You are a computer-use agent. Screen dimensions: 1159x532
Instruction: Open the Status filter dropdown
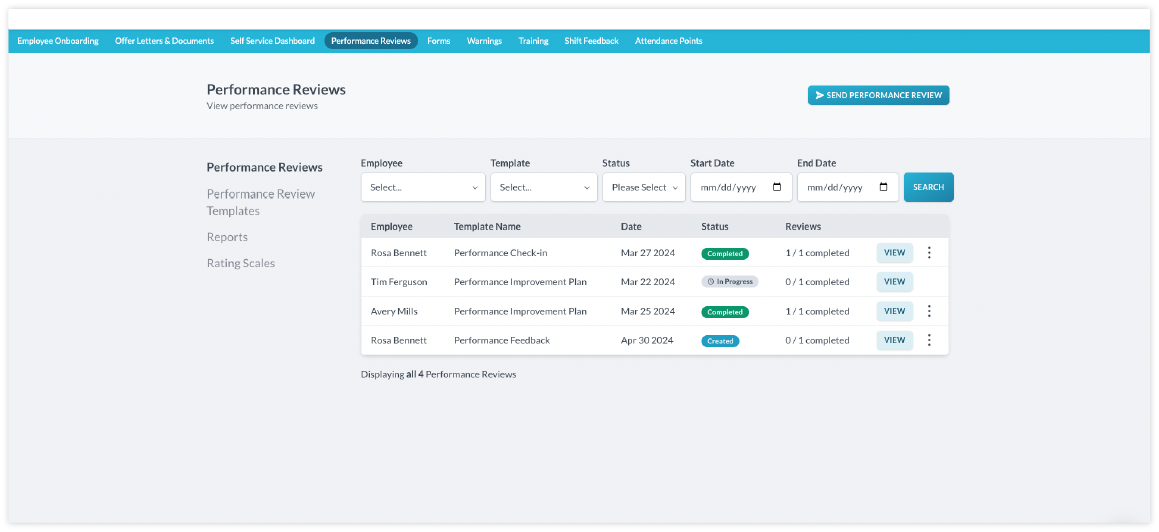(x=643, y=187)
